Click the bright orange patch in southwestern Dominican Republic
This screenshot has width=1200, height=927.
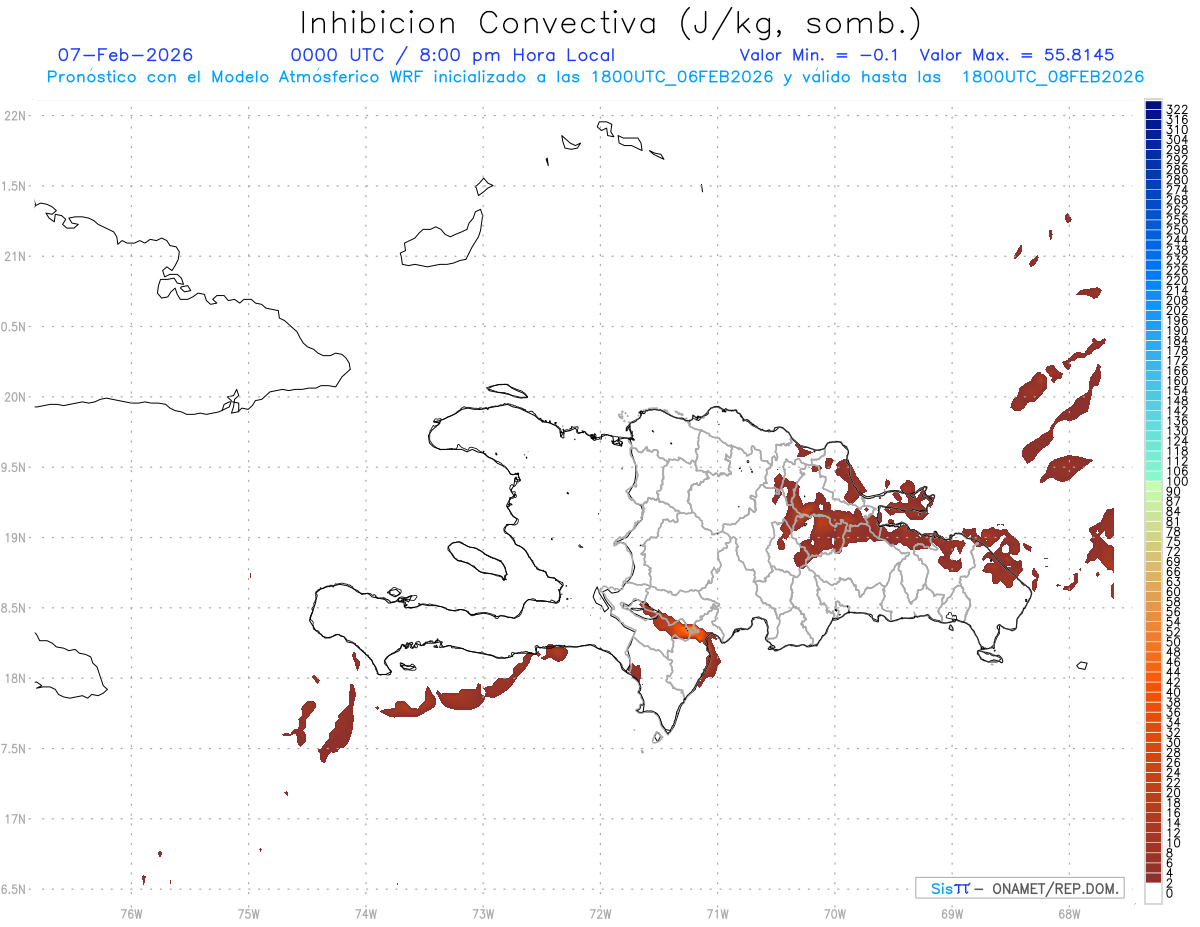(x=688, y=631)
